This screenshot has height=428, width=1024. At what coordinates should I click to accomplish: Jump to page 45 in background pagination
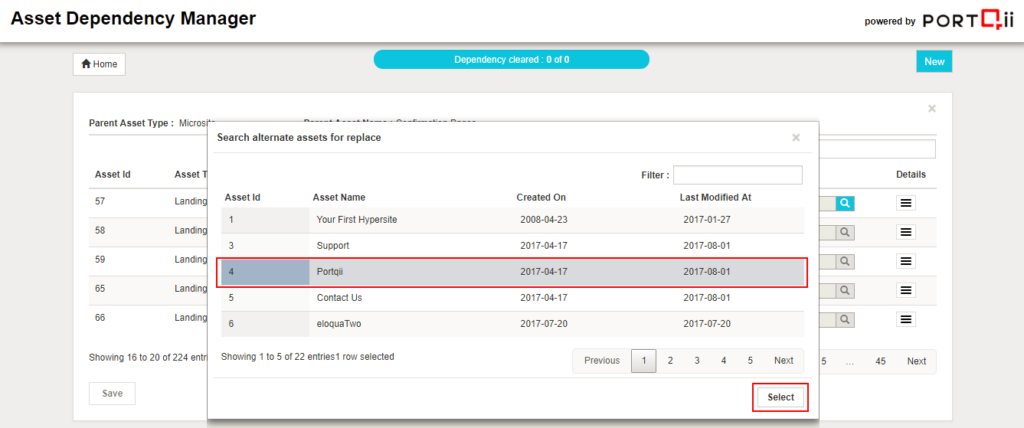(x=880, y=361)
